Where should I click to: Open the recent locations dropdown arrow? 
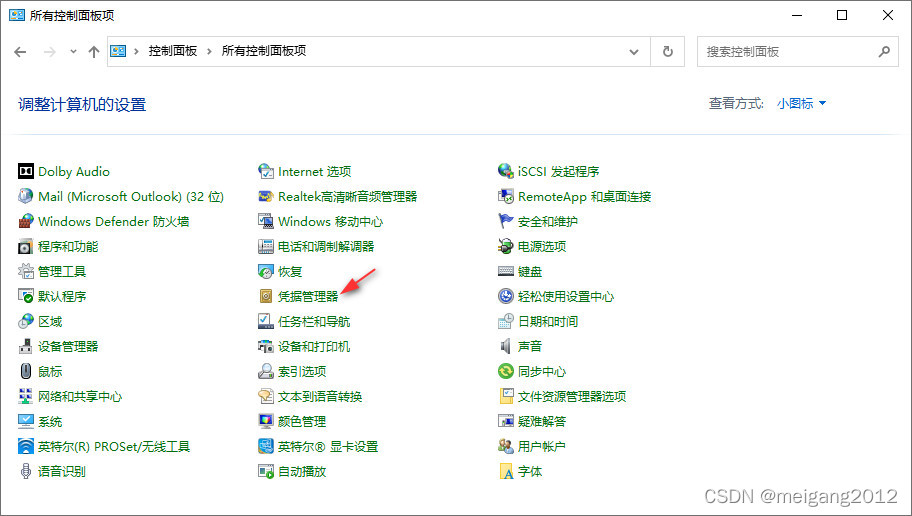tap(73, 52)
